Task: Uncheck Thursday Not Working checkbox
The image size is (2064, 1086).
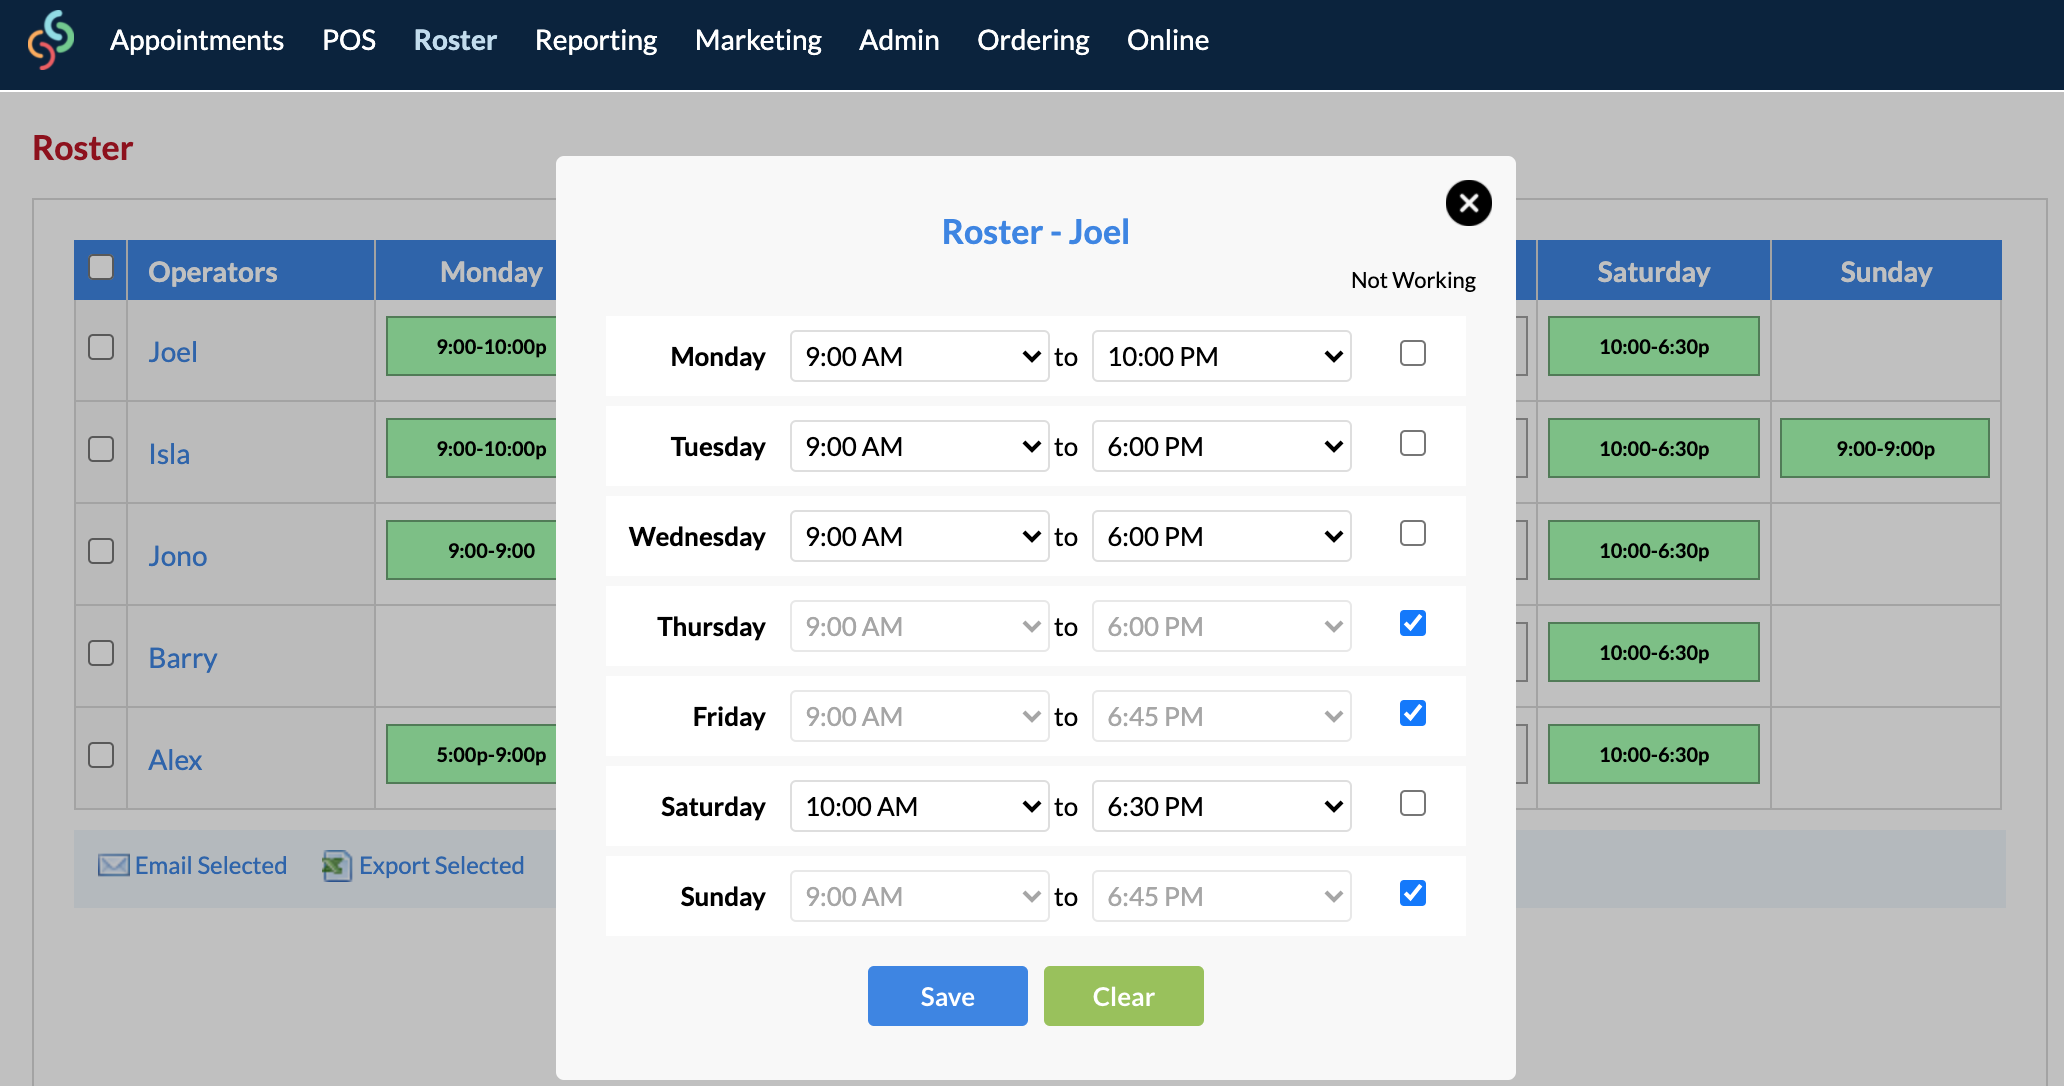Action: click(x=1412, y=623)
